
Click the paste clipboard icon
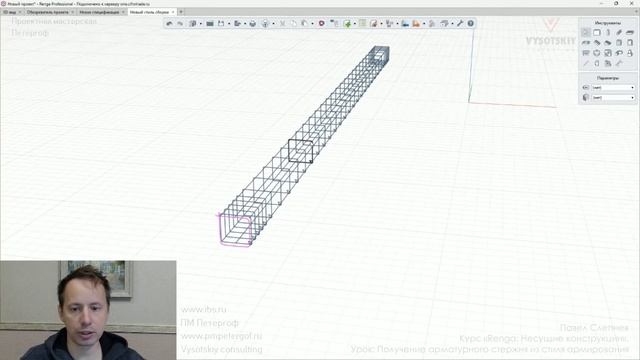tap(304, 24)
